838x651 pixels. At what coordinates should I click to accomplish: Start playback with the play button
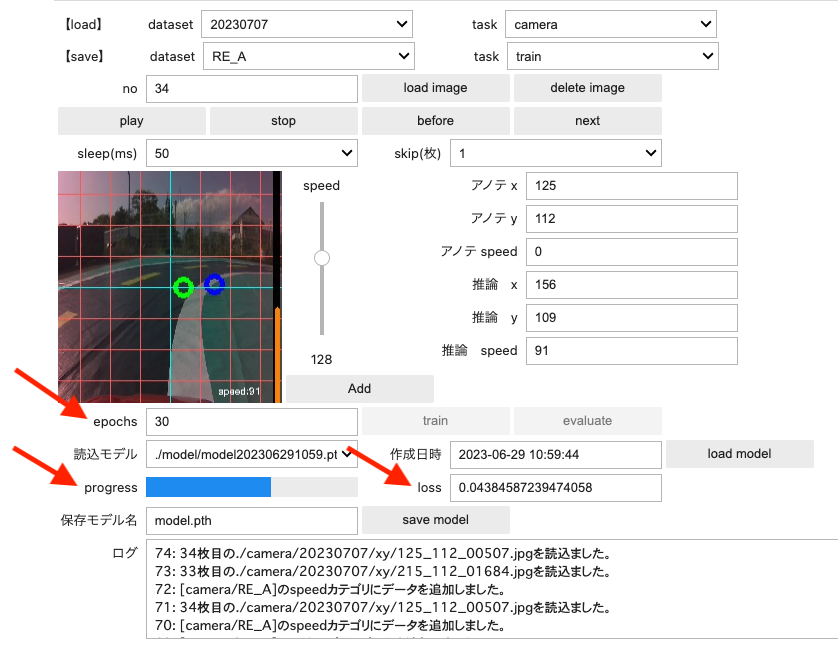(x=131, y=121)
